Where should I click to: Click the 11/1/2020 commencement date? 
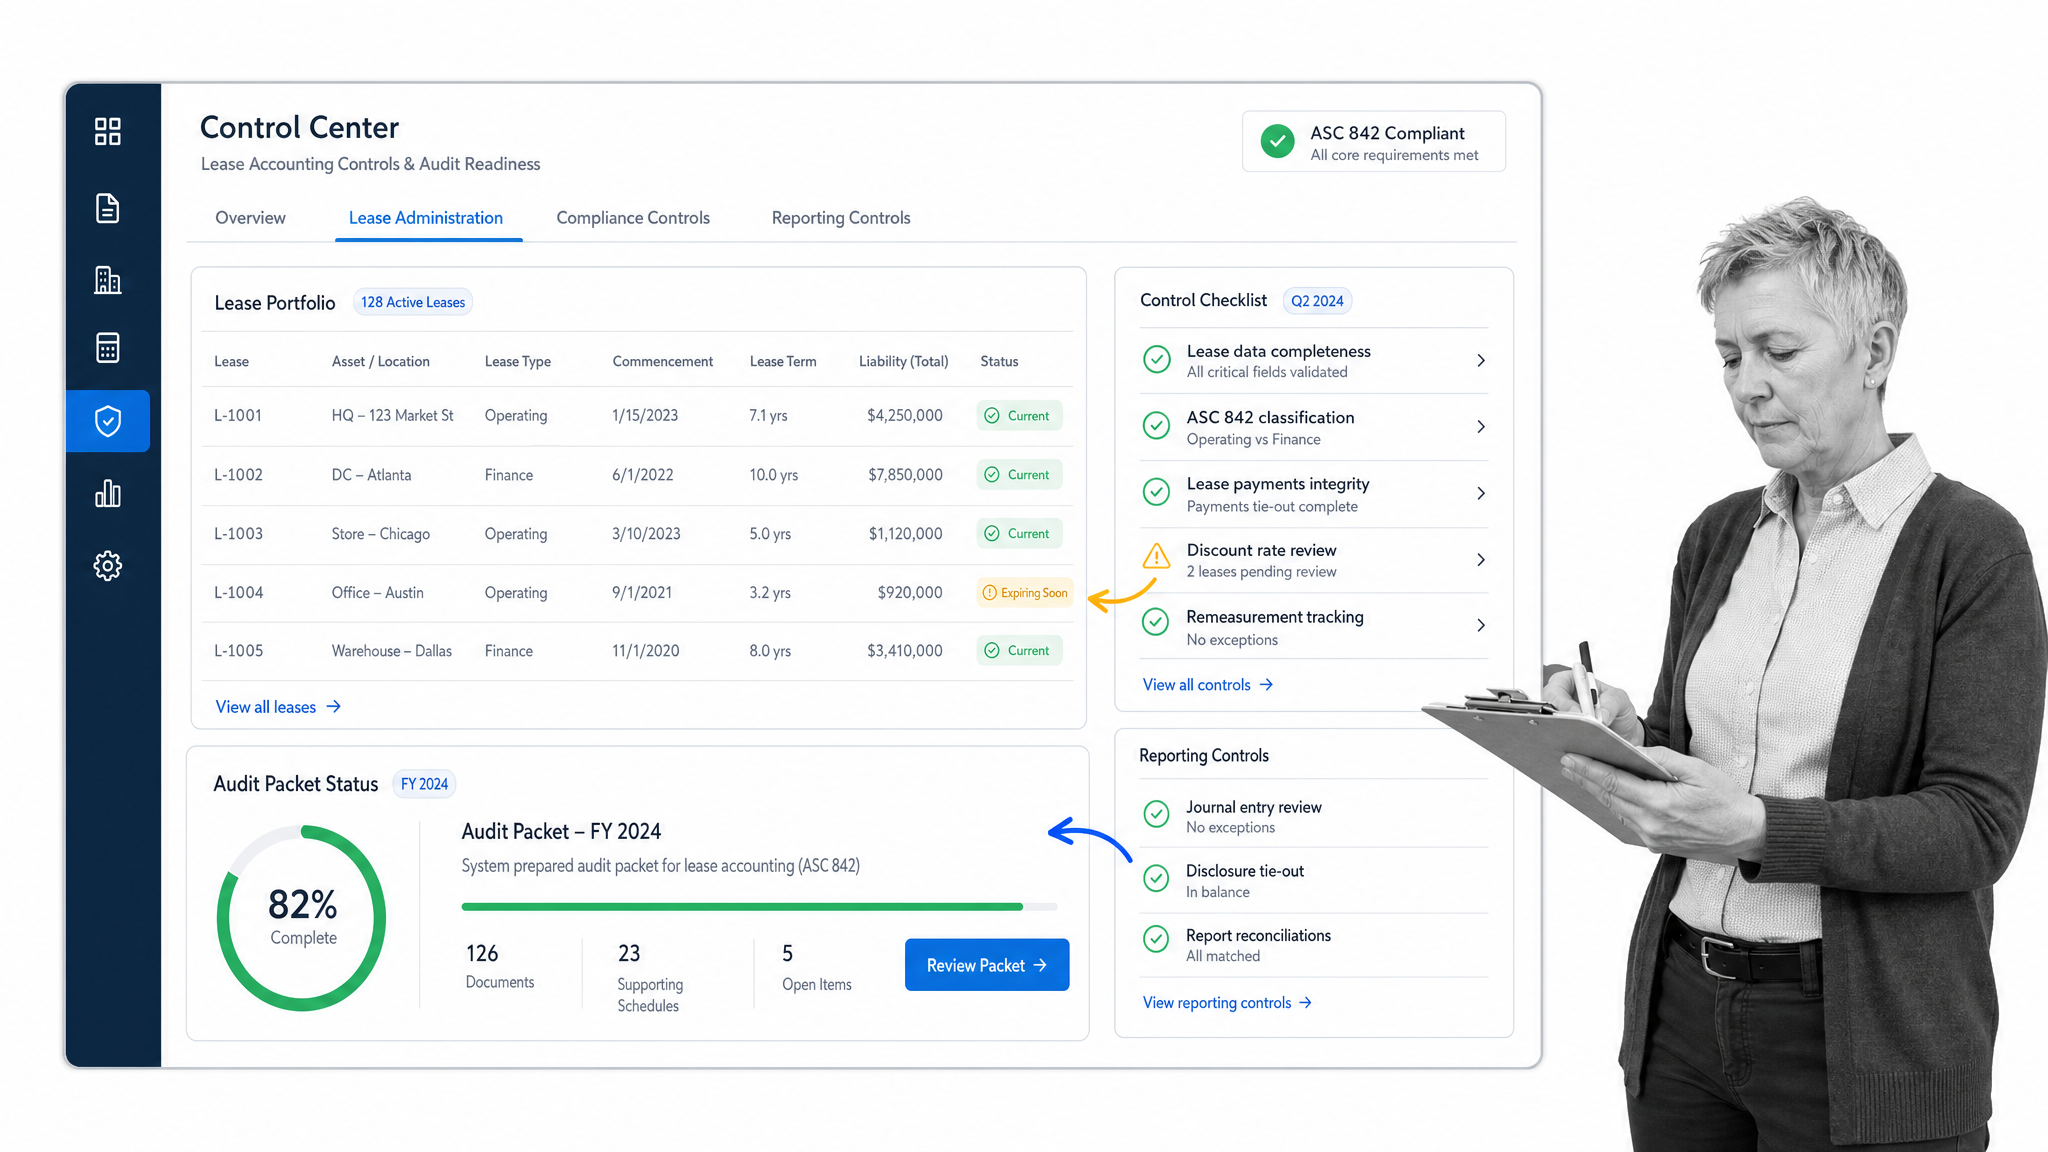(x=645, y=651)
